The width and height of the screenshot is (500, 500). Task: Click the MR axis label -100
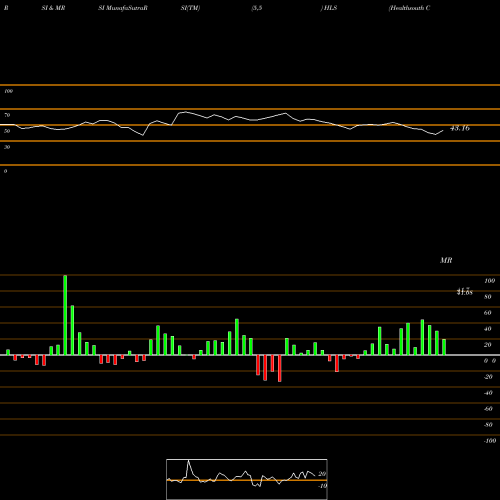pos(490,441)
